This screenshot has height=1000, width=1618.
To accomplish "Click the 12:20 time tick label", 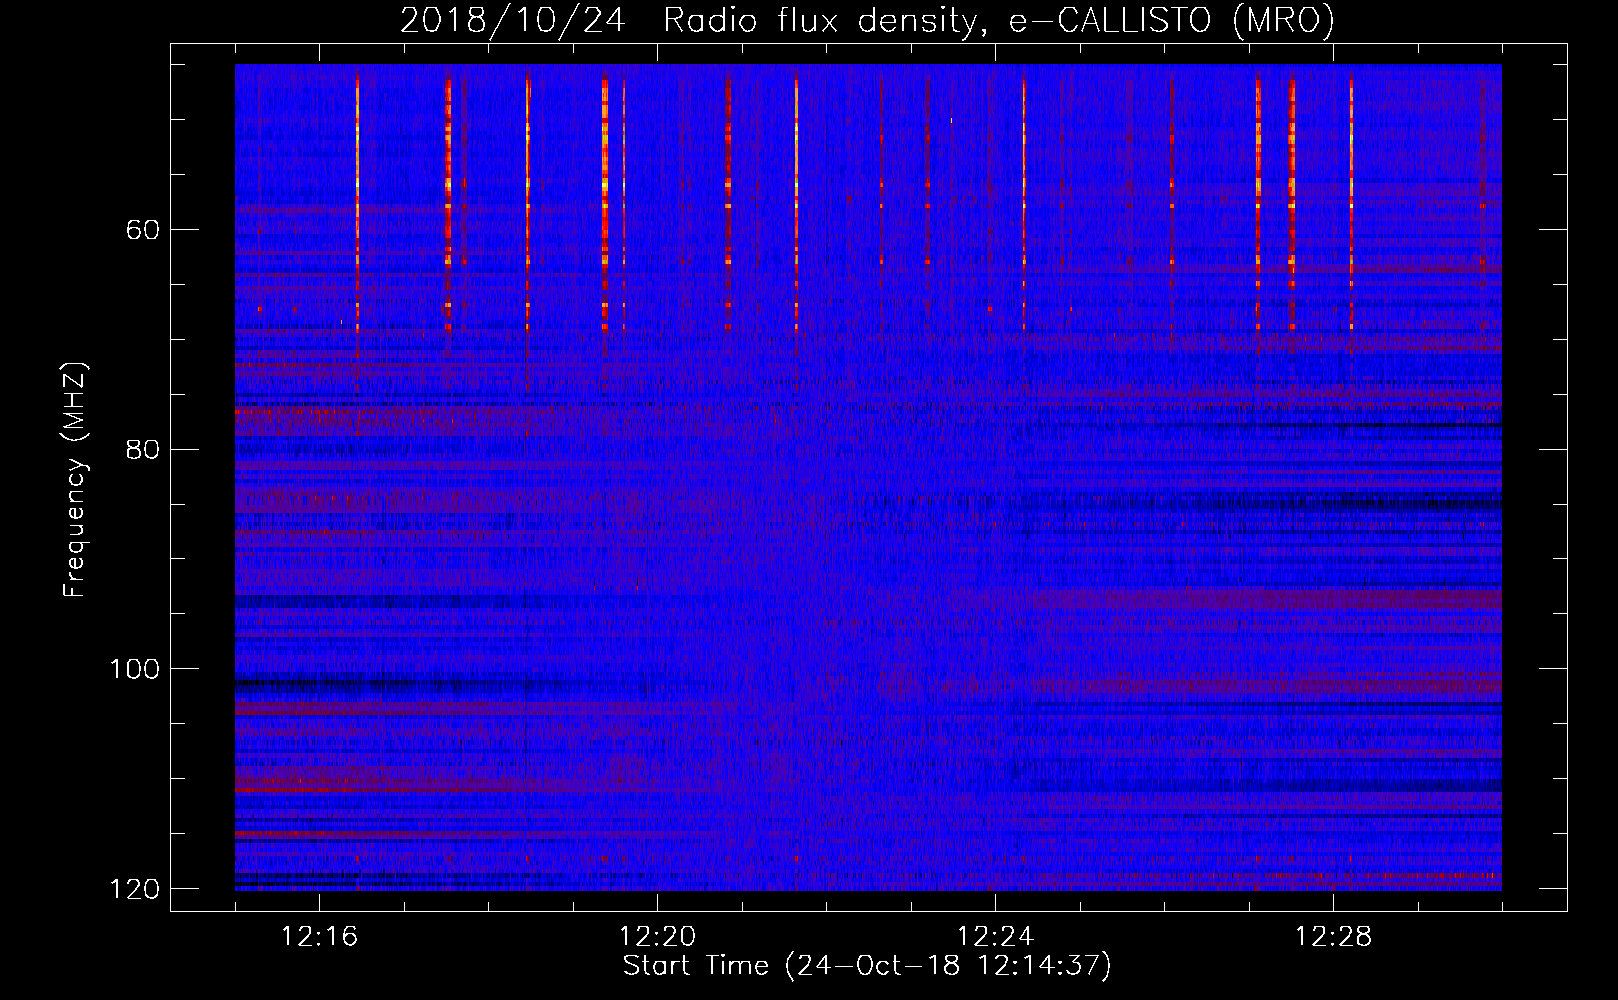I will click(658, 937).
